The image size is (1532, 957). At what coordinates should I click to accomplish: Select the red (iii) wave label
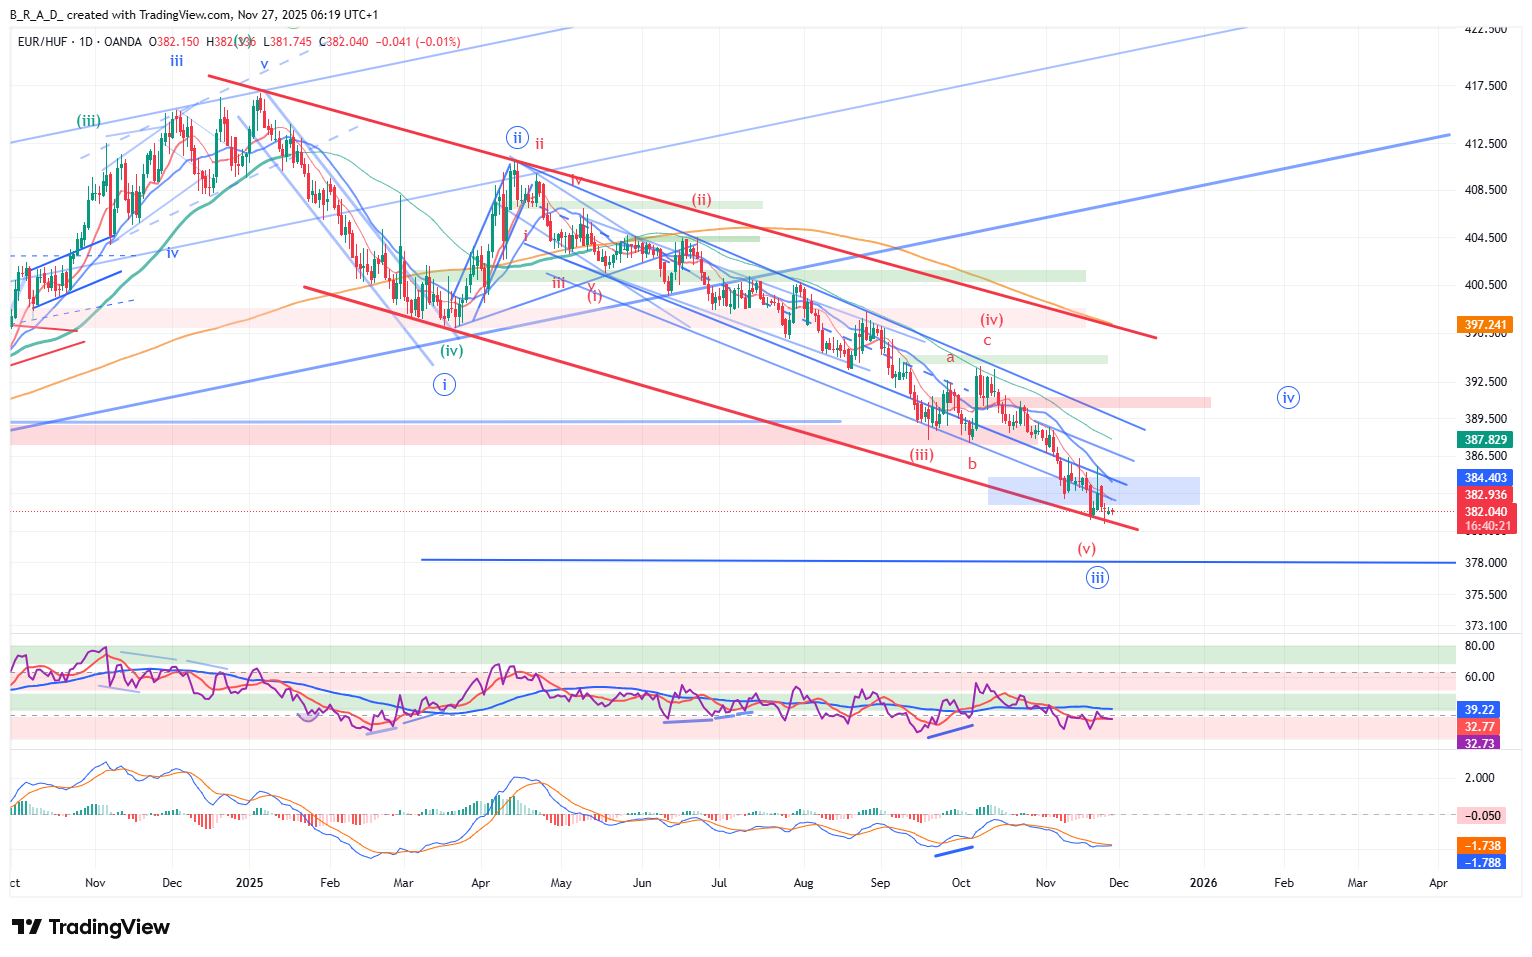click(x=921, y=455)
